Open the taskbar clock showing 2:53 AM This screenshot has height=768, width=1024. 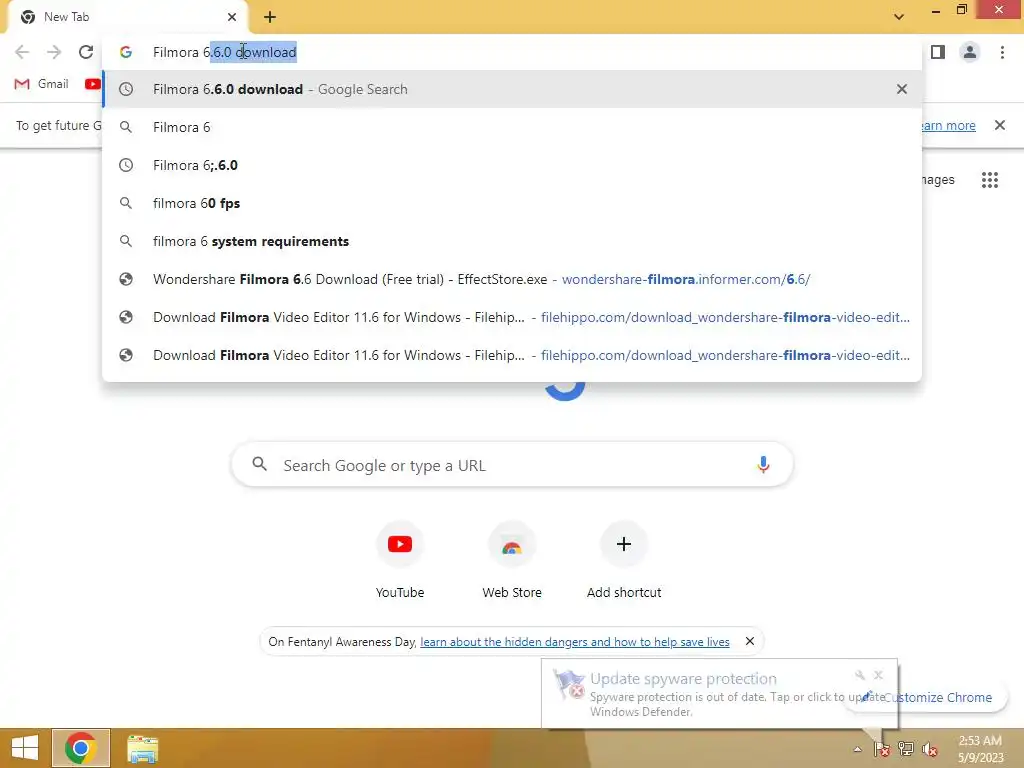tap(980, 749)
